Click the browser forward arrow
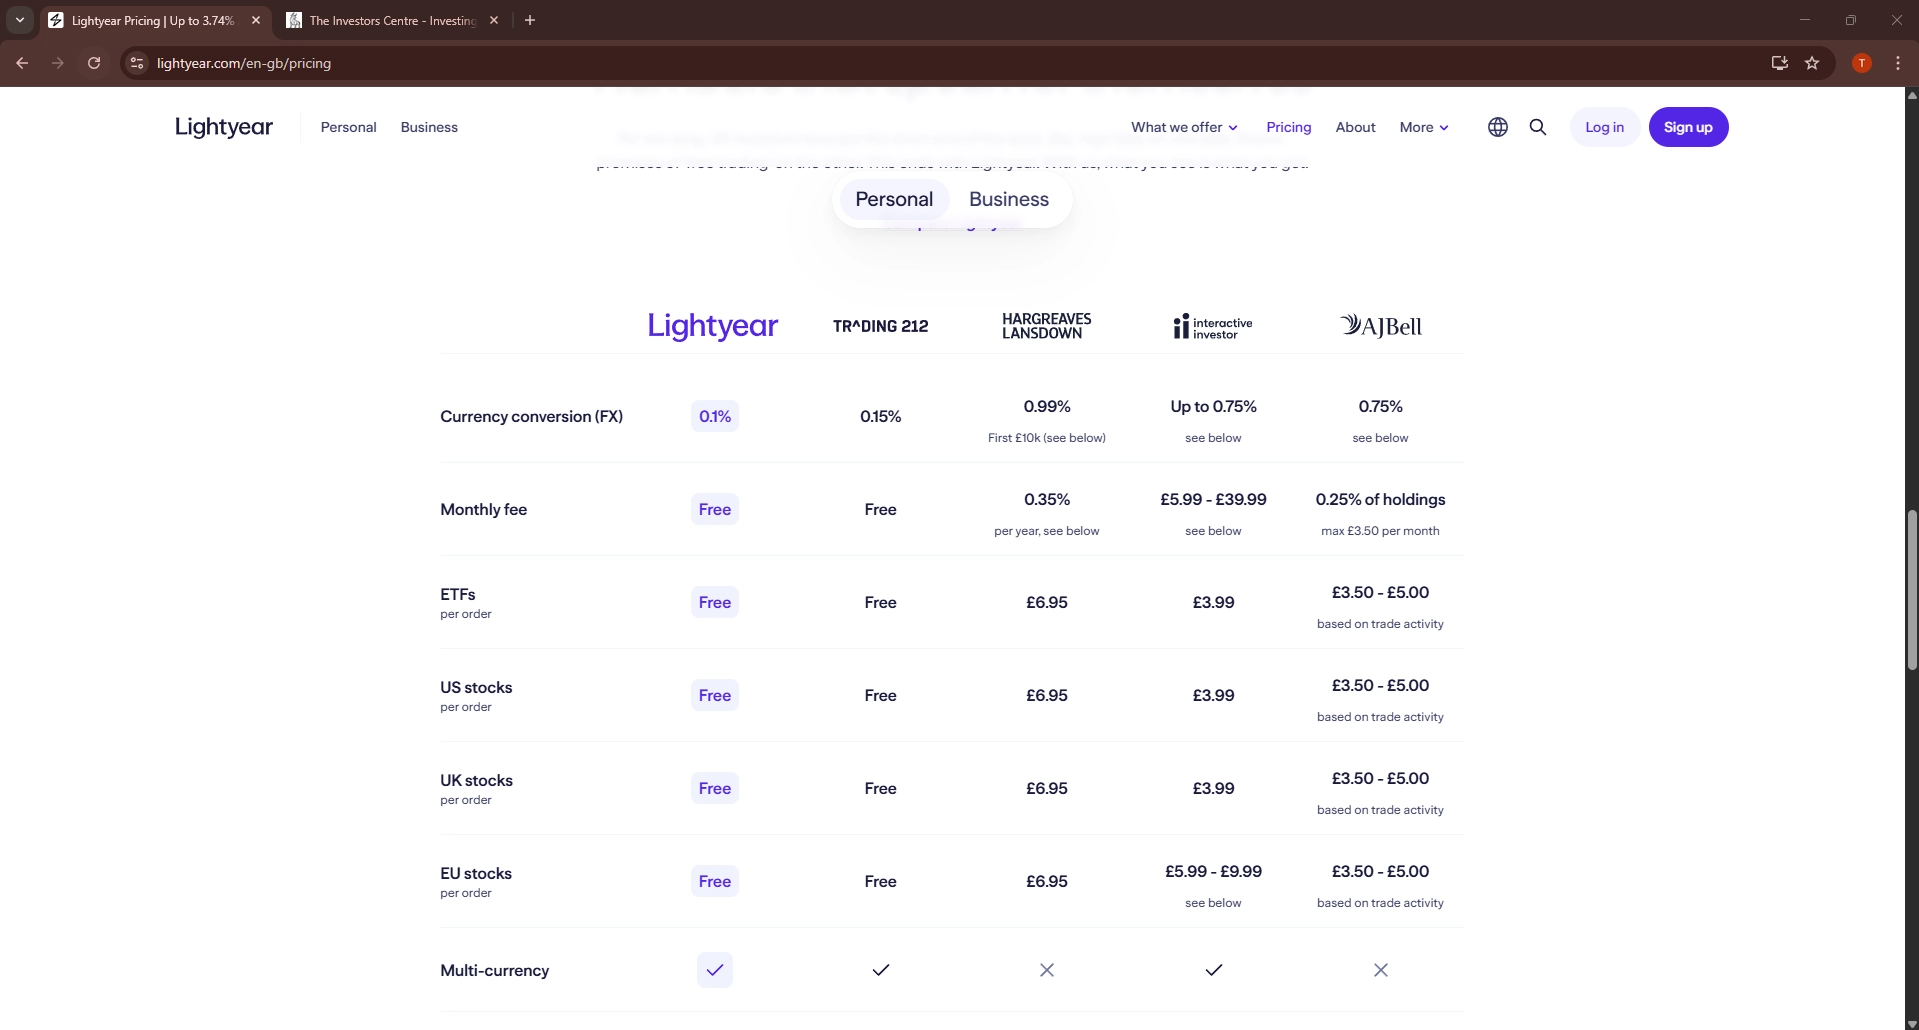1919x1030 pixels. click(x=58, y=63)
